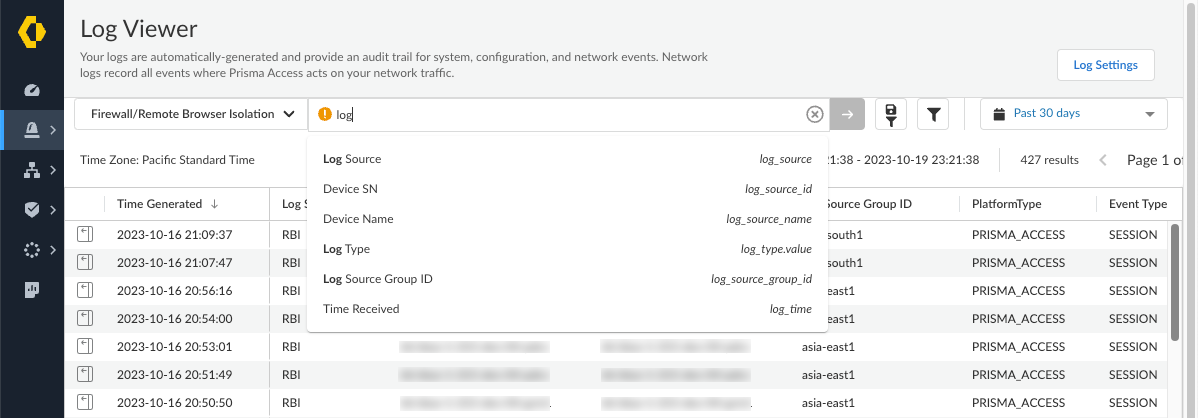Open the dashboard gauge sidebar icon
The width and height of the screenshot is (1198, 418).
[32, 90]
